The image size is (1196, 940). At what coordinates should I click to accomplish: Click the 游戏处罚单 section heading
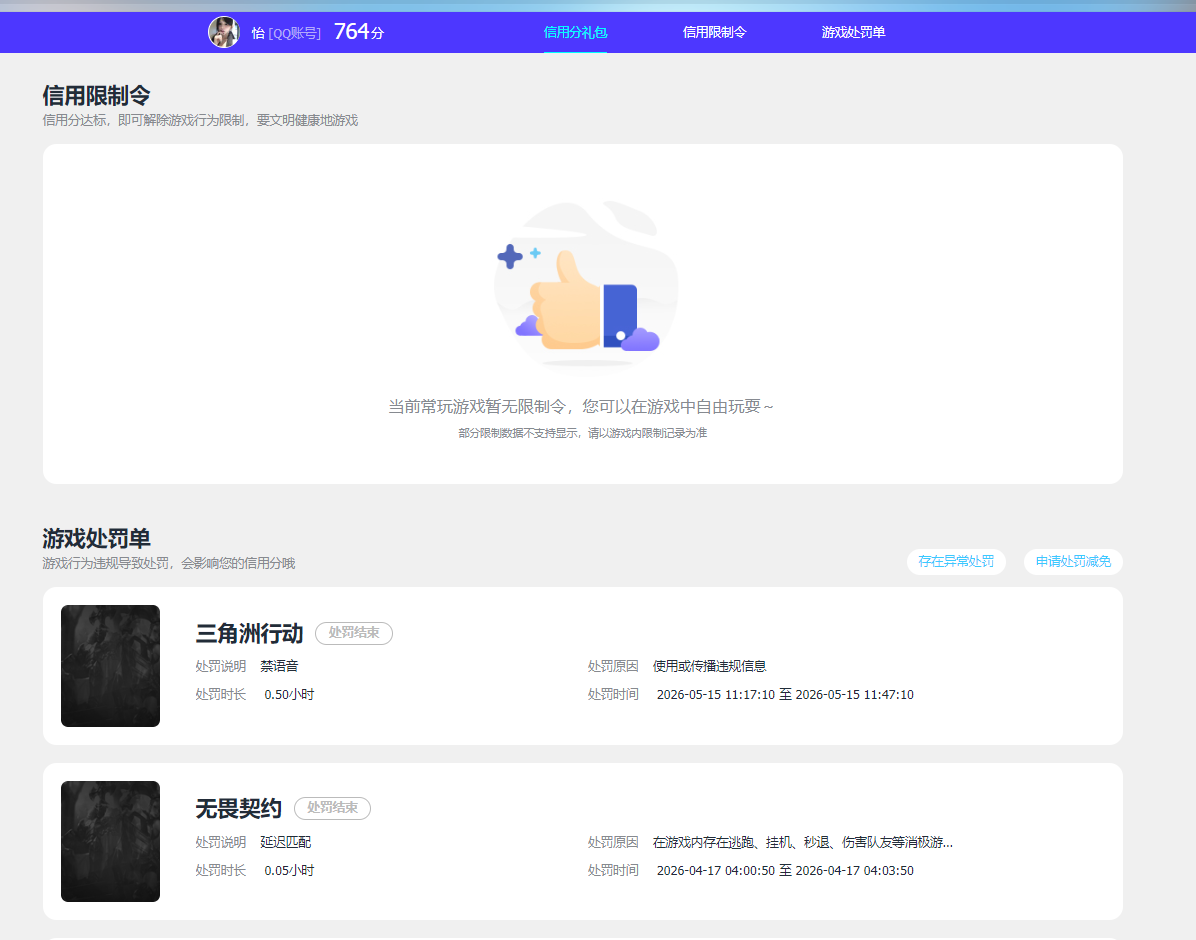coord(96,539)
